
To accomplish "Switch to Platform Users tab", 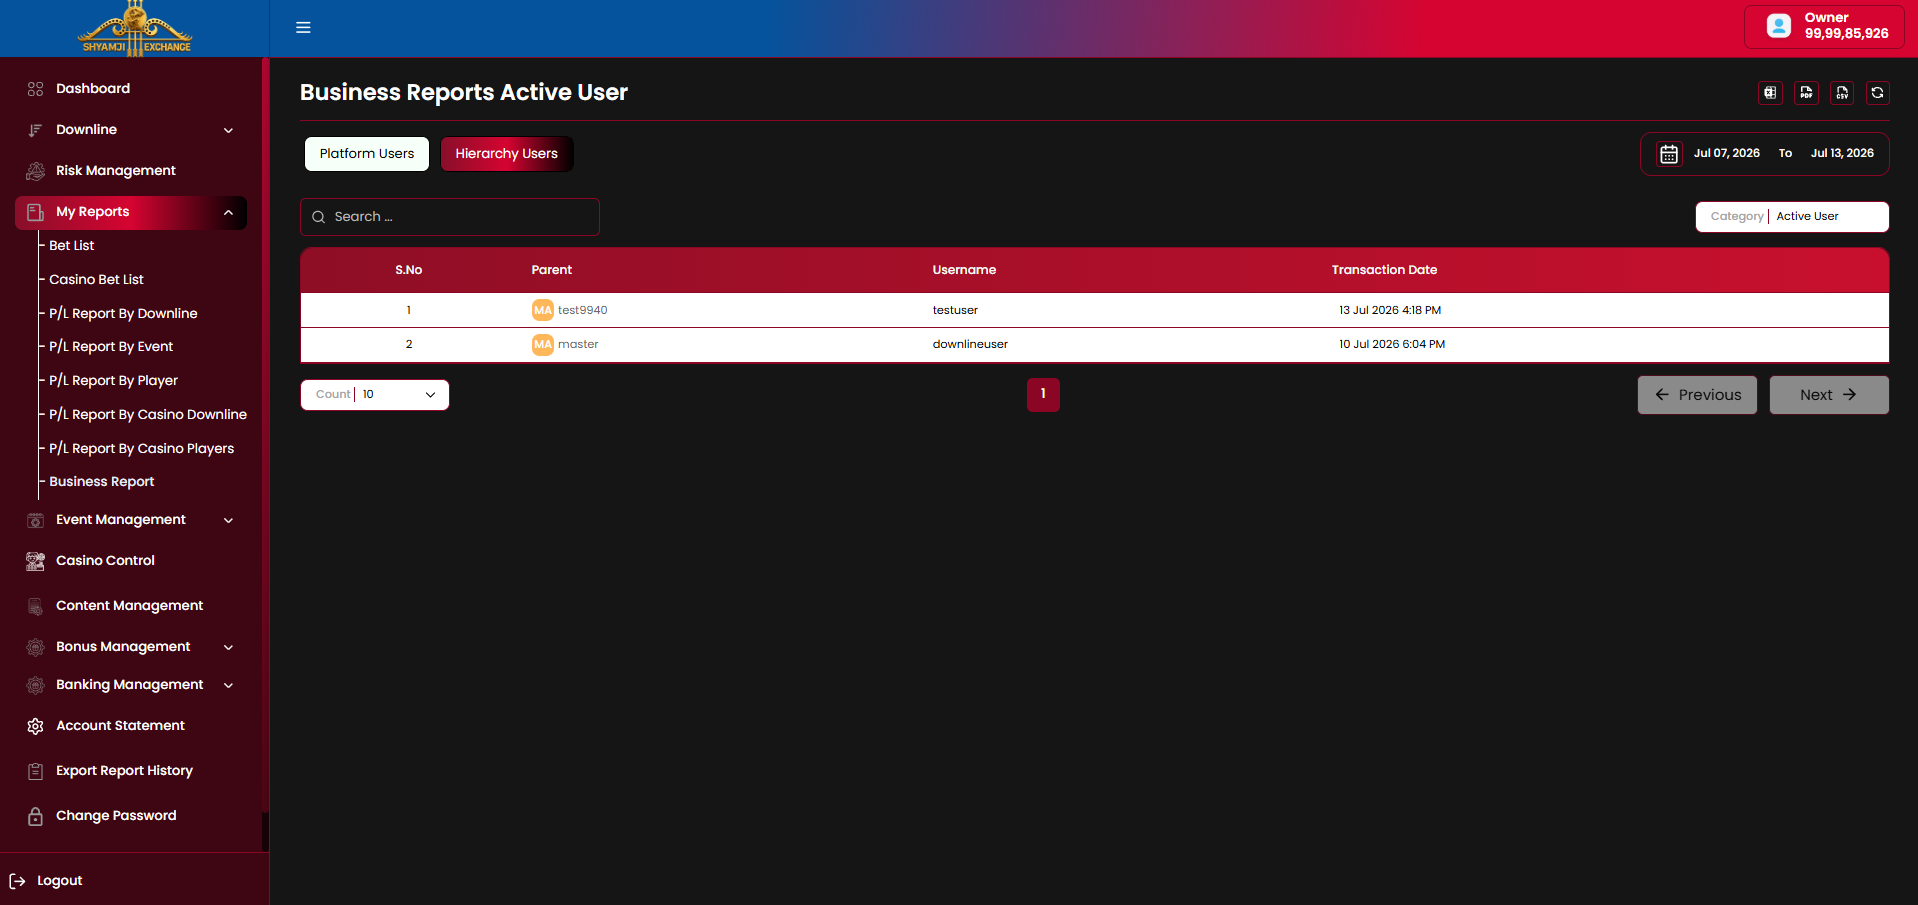I will click(x=367, y=154).
